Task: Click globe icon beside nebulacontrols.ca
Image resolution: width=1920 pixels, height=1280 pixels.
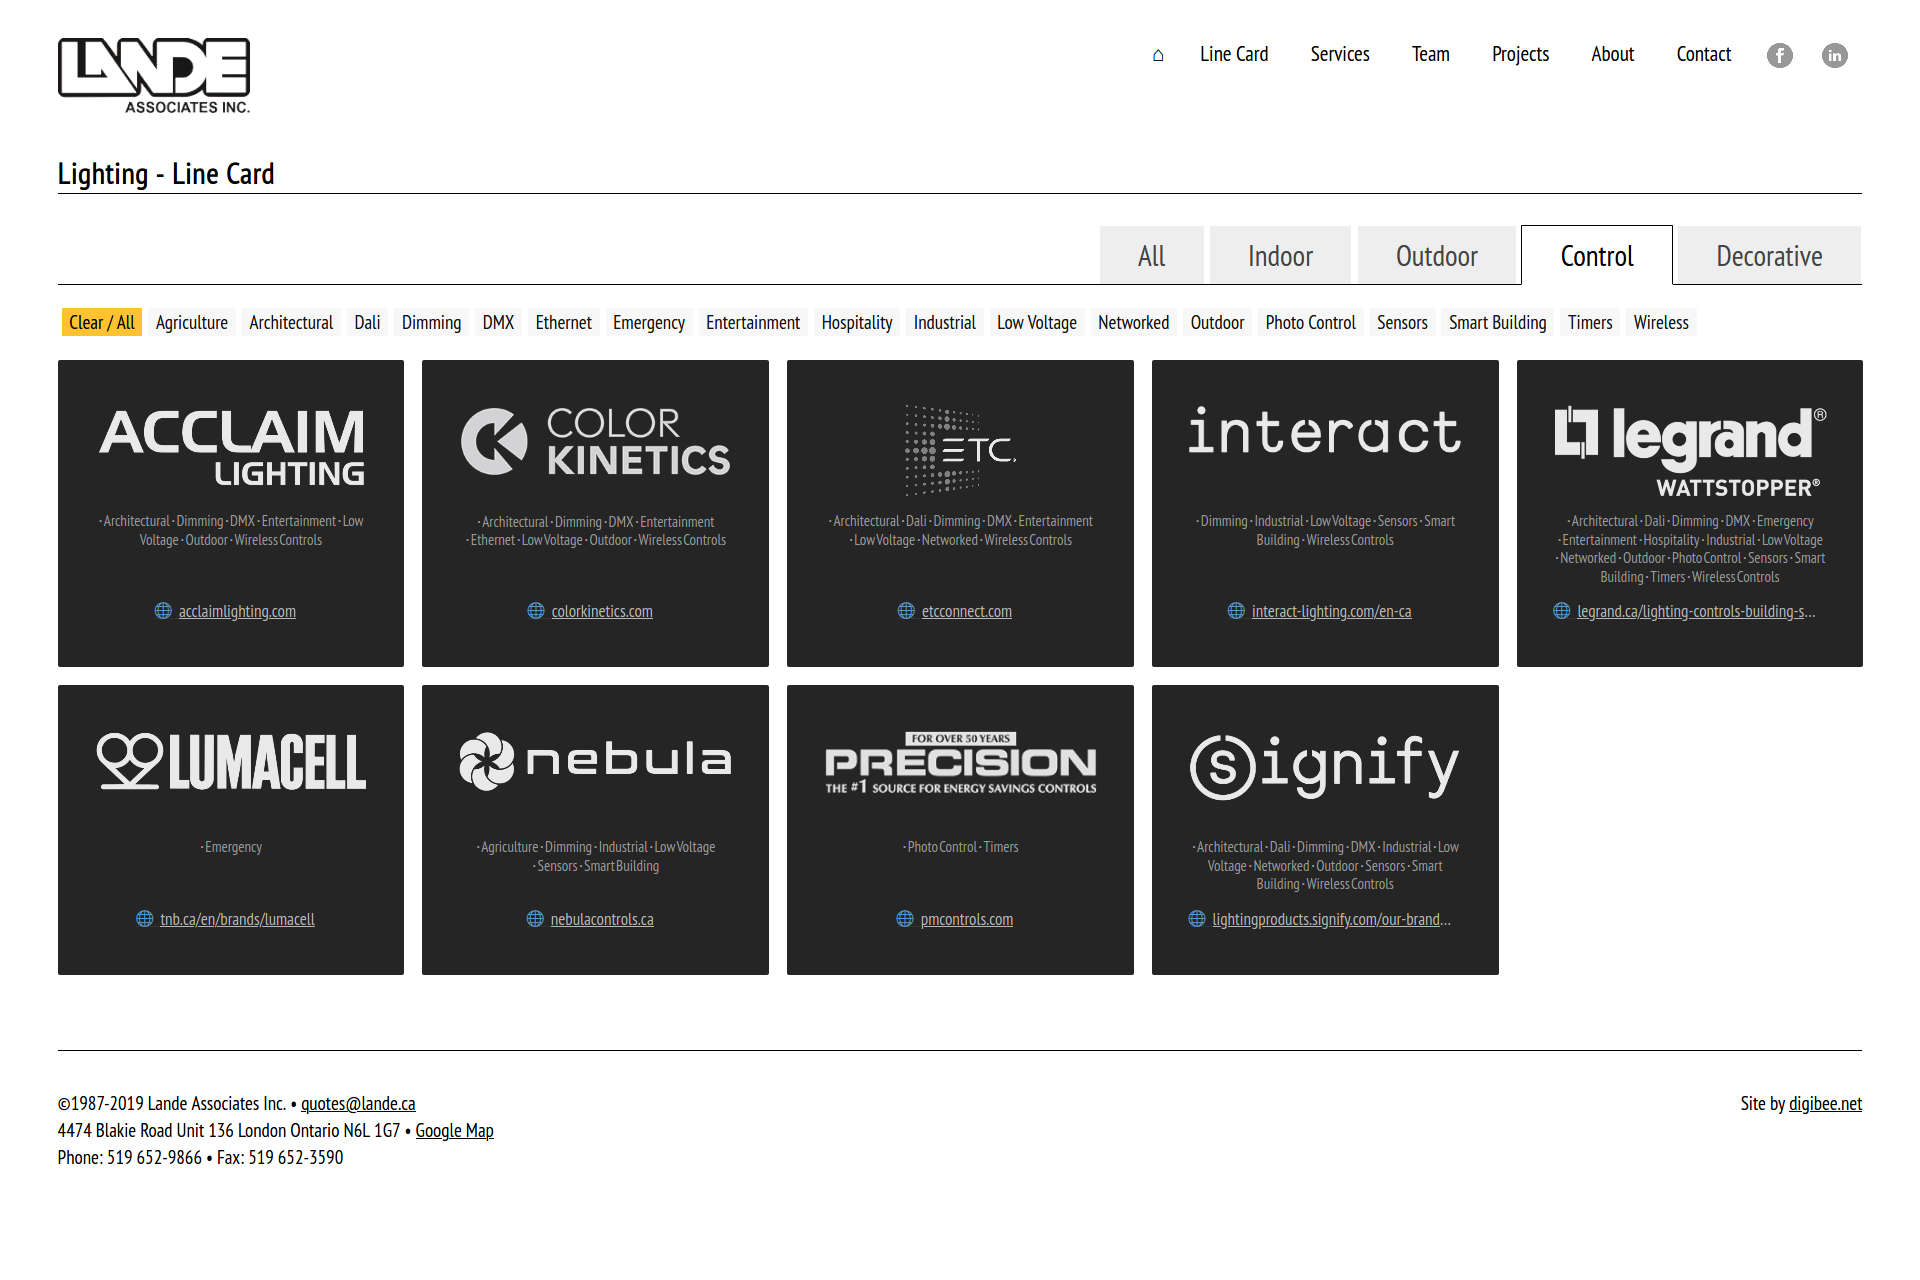Action: tap(535, 919)
